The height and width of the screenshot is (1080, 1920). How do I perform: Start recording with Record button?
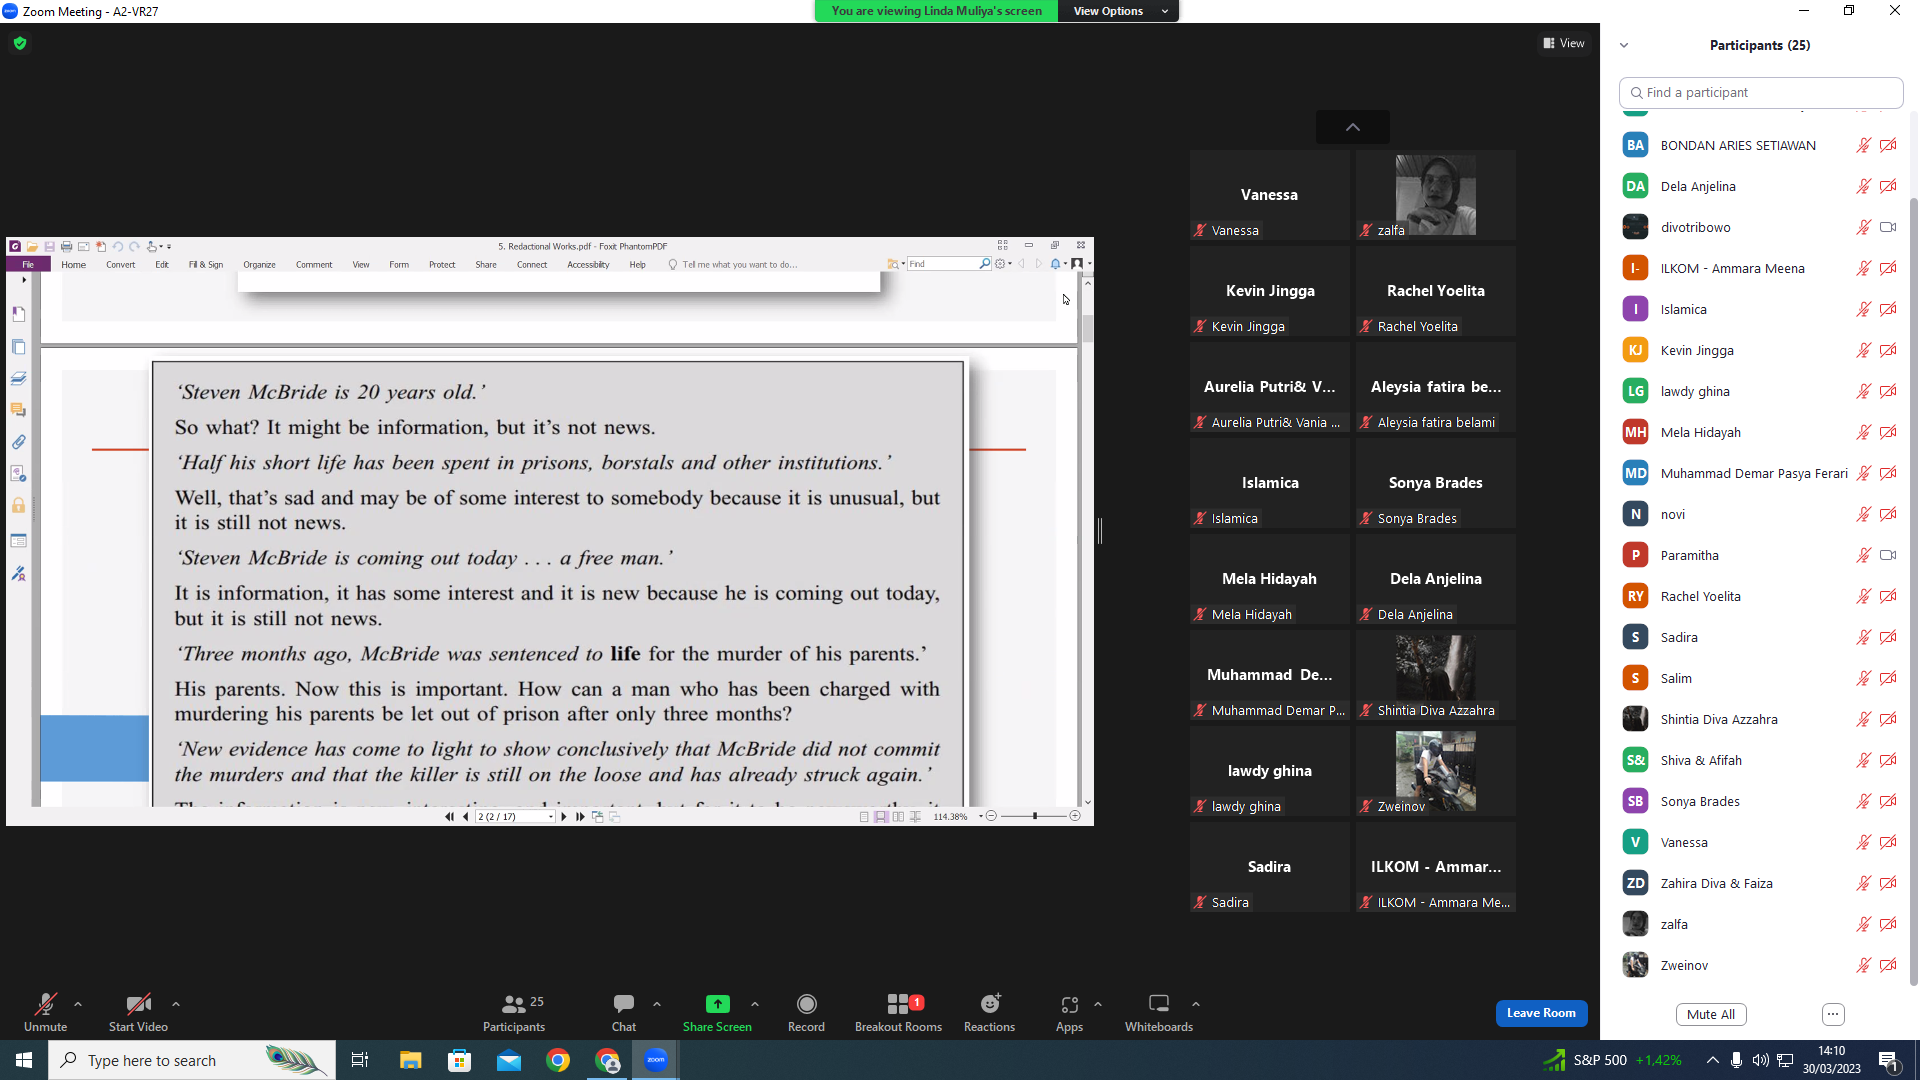(806, 1012)
